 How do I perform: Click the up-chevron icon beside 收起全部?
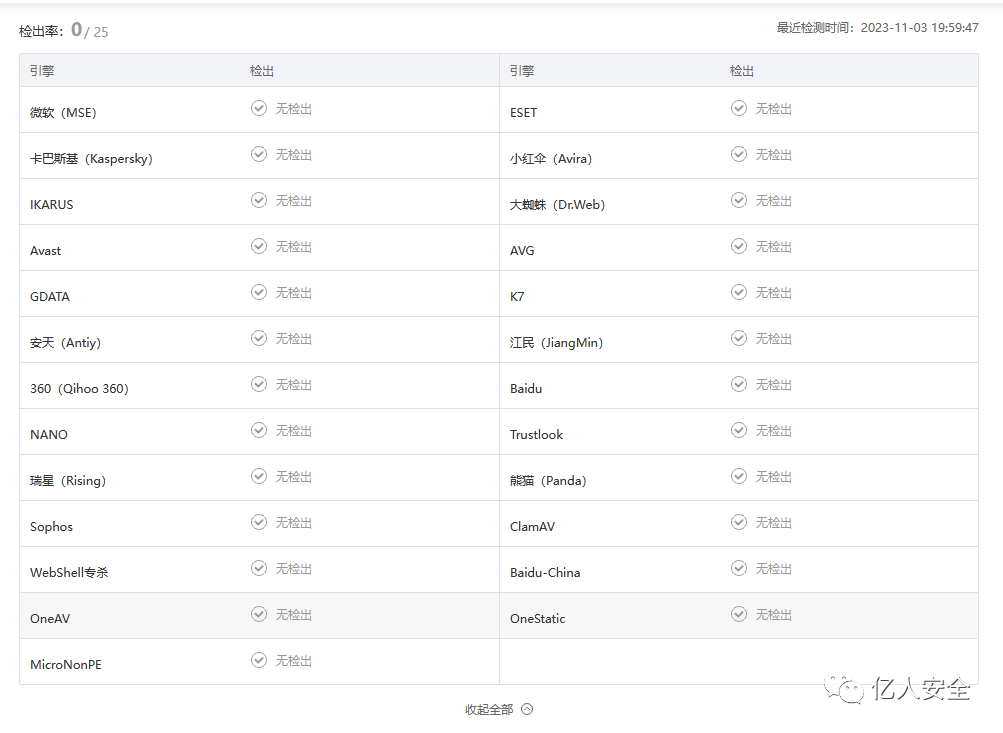click(527, 709)
